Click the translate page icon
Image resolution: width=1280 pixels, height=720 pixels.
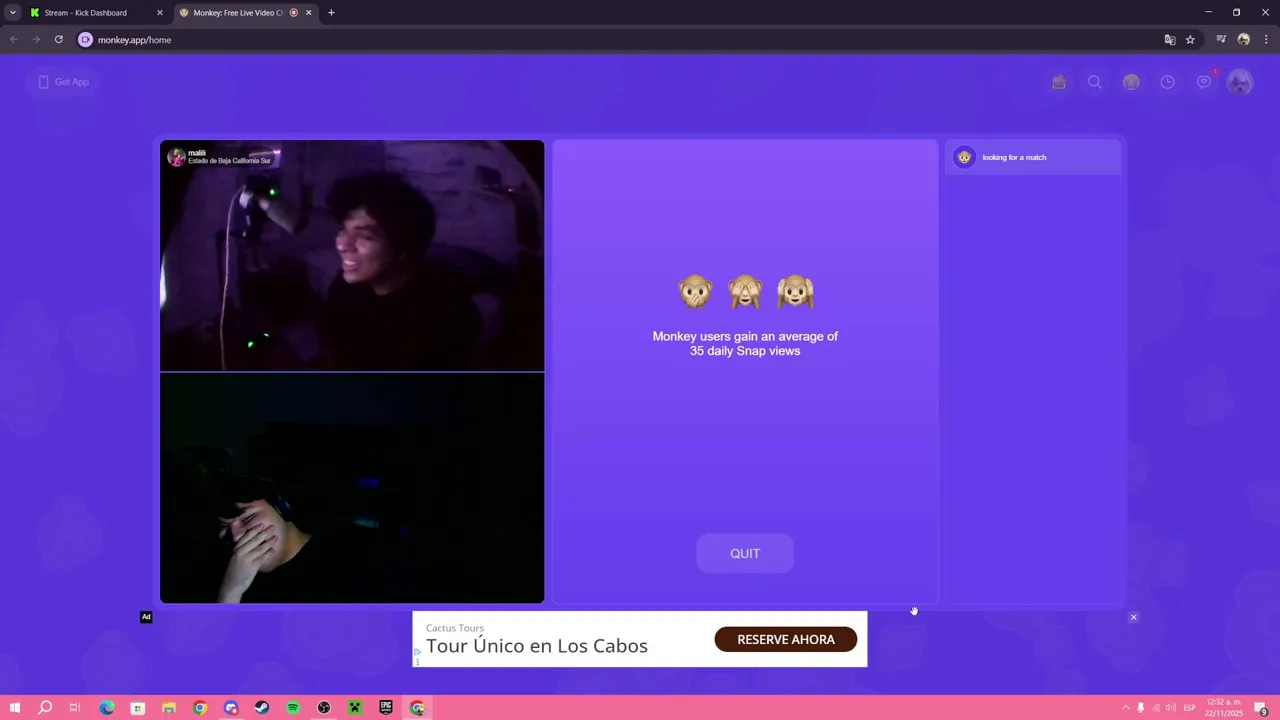(1169, 40)
